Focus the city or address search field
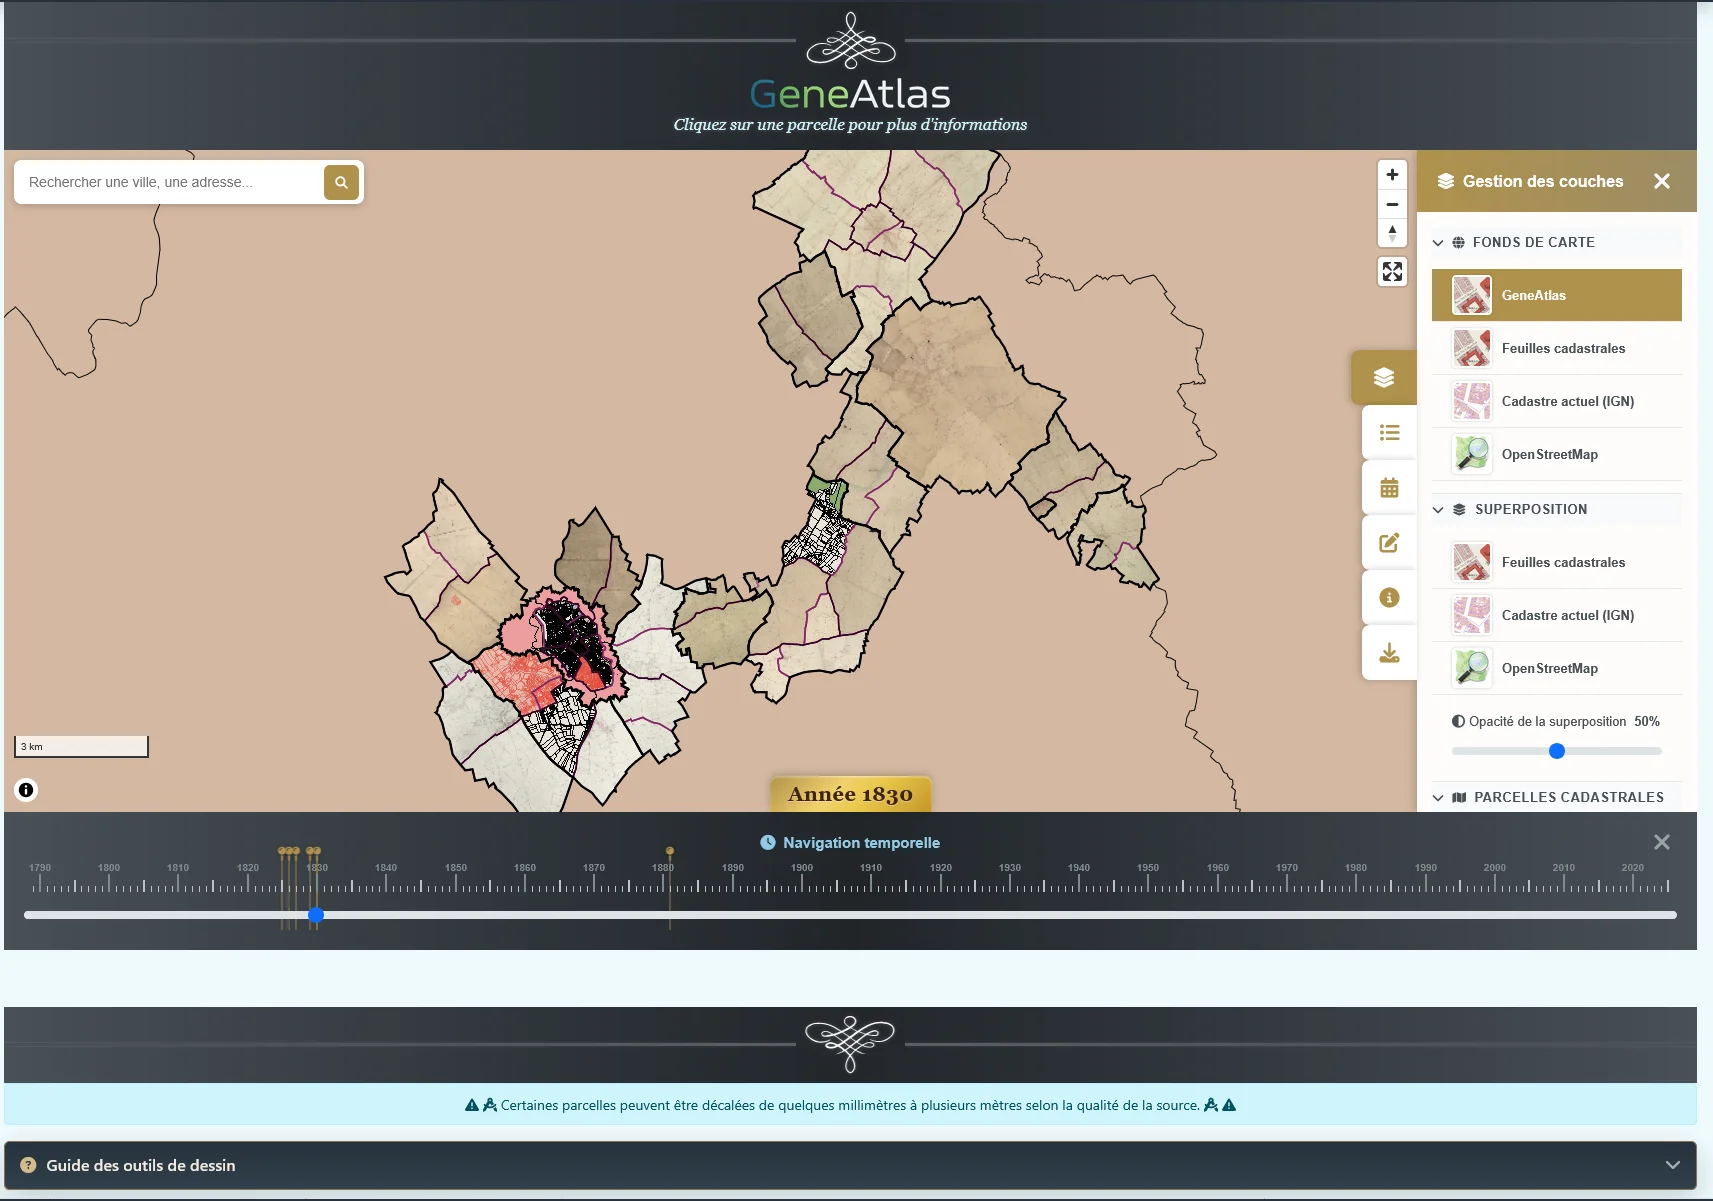 click(x=170, y=182)
